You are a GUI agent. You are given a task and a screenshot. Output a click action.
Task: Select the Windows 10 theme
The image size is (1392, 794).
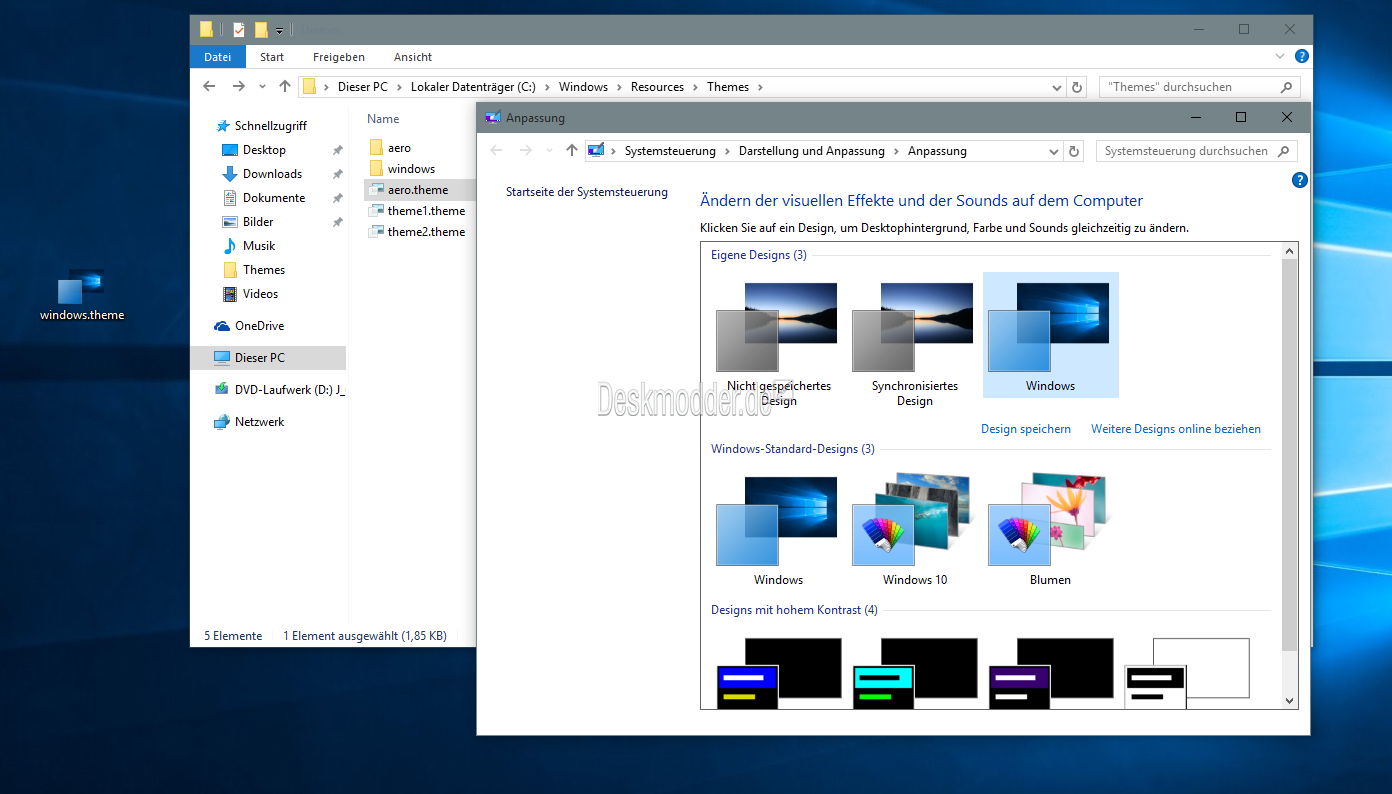[914, 529]
